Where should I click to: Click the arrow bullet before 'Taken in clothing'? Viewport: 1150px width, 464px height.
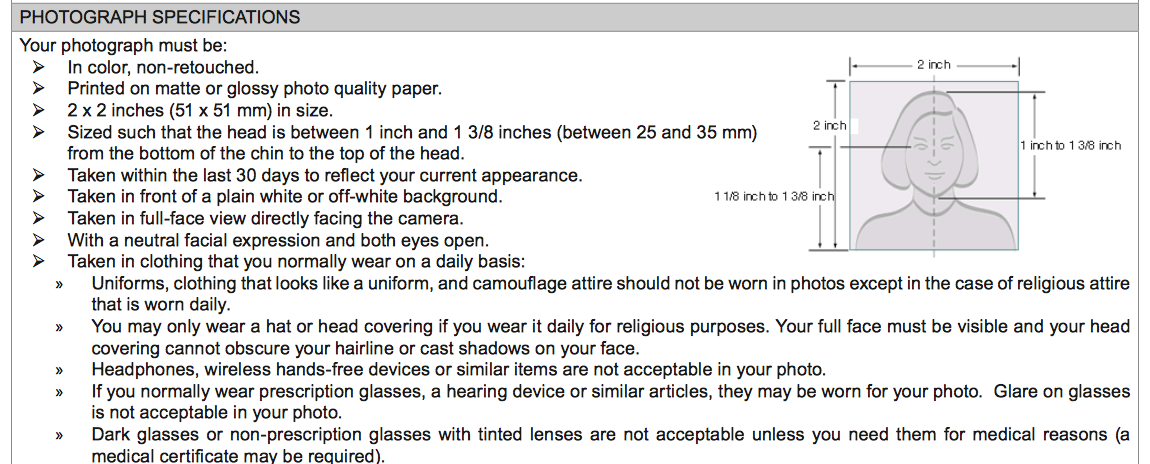[39, 262]
